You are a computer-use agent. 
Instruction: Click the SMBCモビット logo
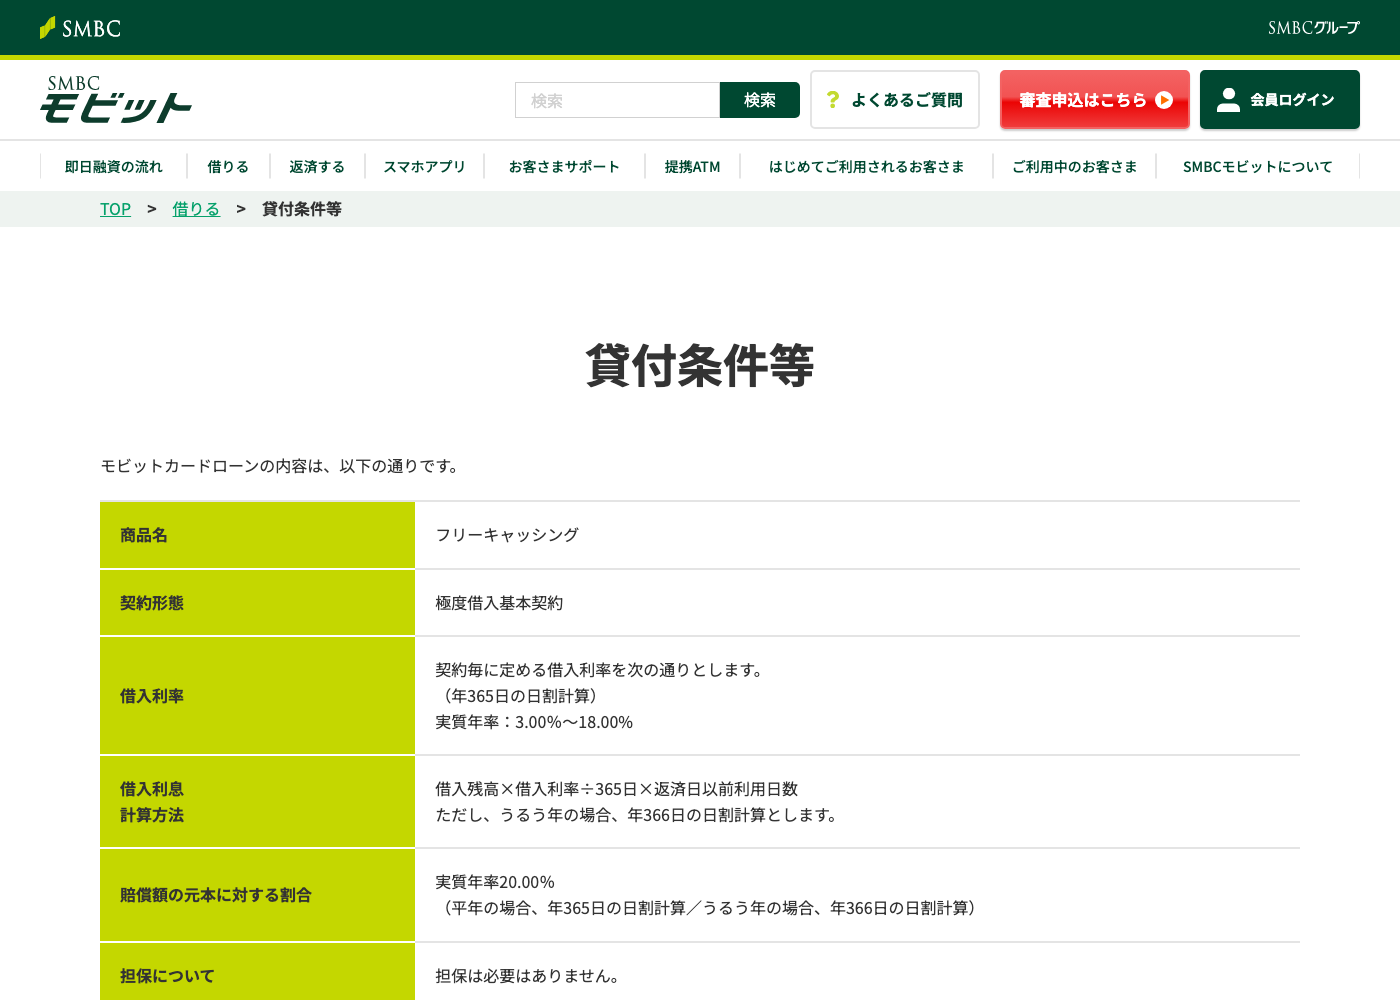(x=116, y=100)
